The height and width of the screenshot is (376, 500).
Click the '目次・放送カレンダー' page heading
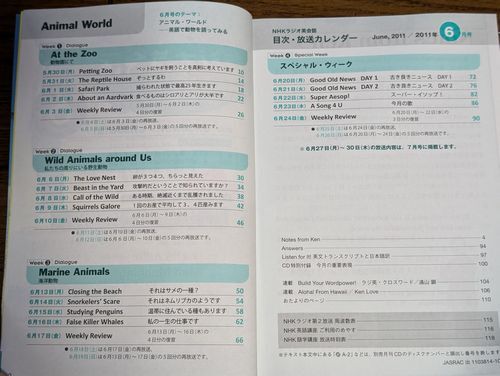coord(315,39)
